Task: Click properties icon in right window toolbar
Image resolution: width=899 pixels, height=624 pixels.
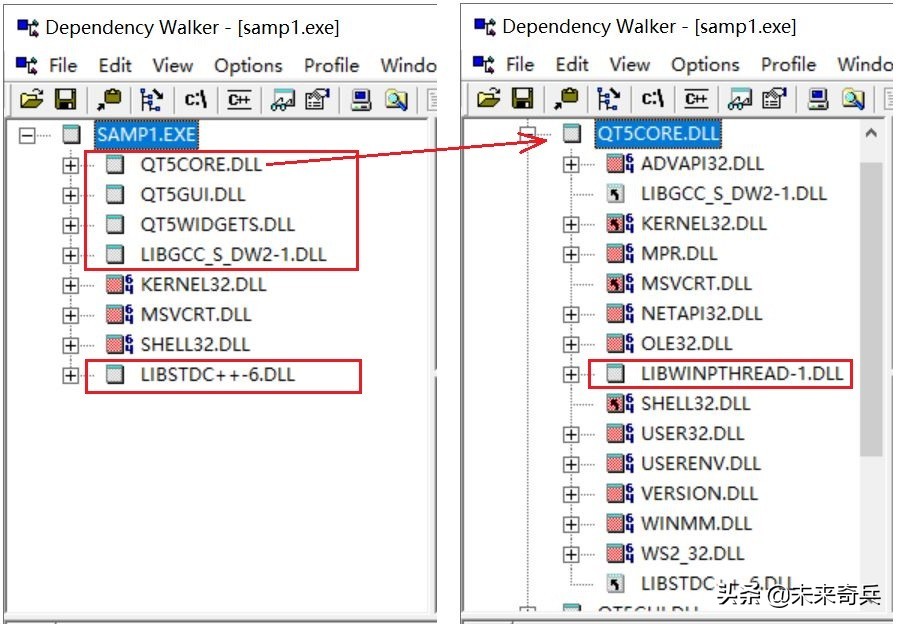Action: (x=774, y=99)
